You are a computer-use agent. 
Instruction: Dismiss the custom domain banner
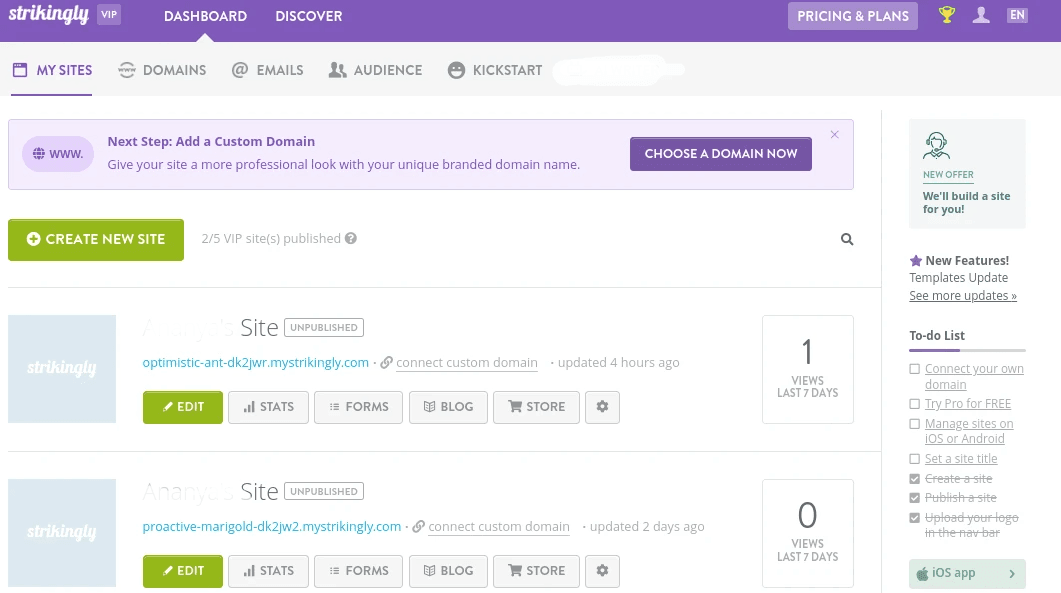[x=835, y=135]
